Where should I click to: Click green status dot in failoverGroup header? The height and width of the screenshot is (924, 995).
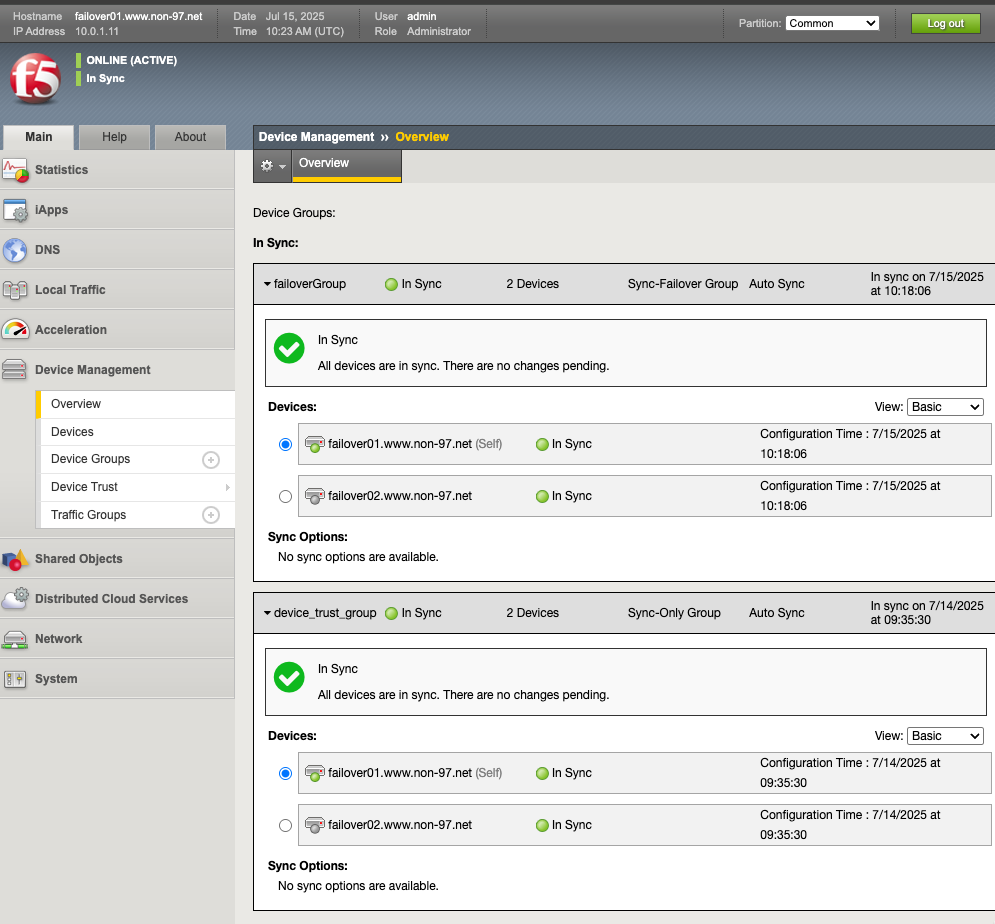tap(392, 284)
